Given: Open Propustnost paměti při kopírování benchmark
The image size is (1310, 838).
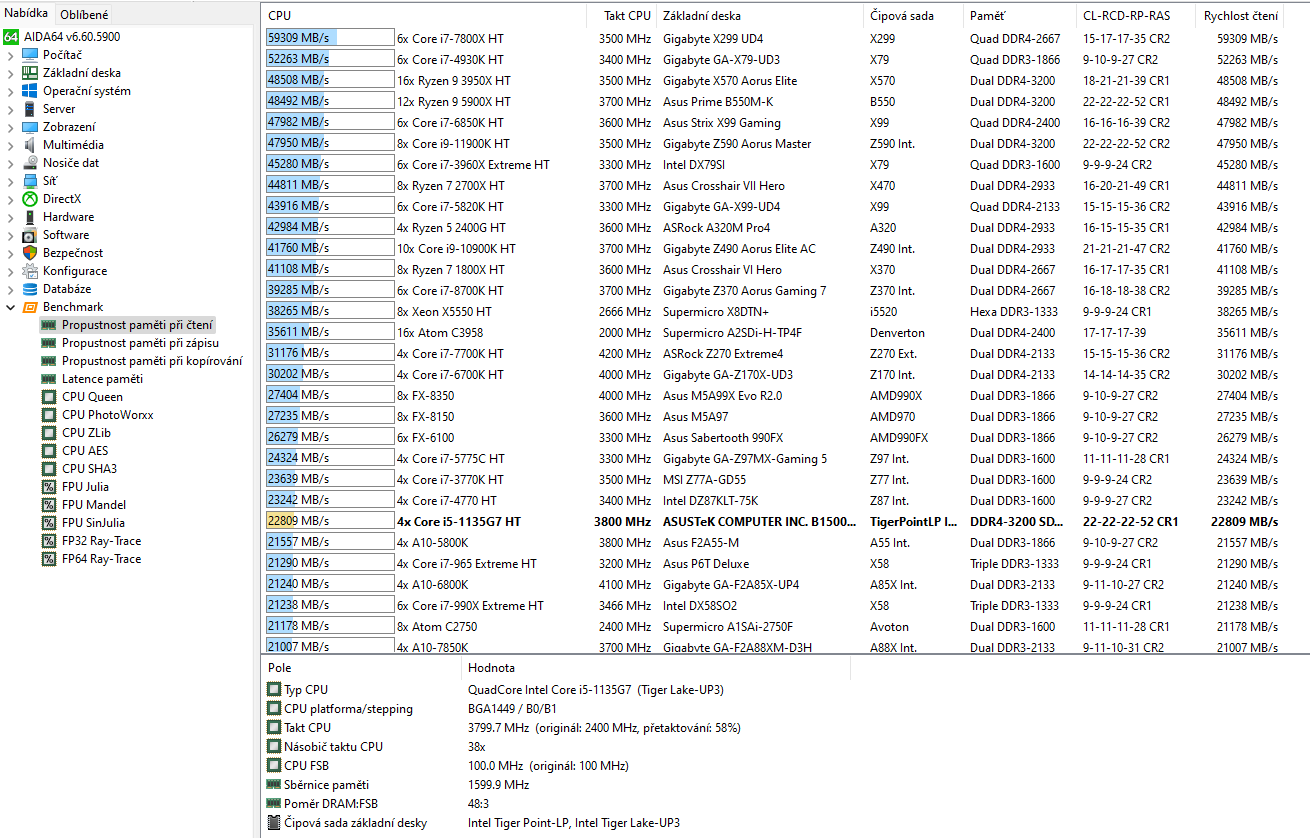Looking at the screenshot, I should click(x=152, y=360).
